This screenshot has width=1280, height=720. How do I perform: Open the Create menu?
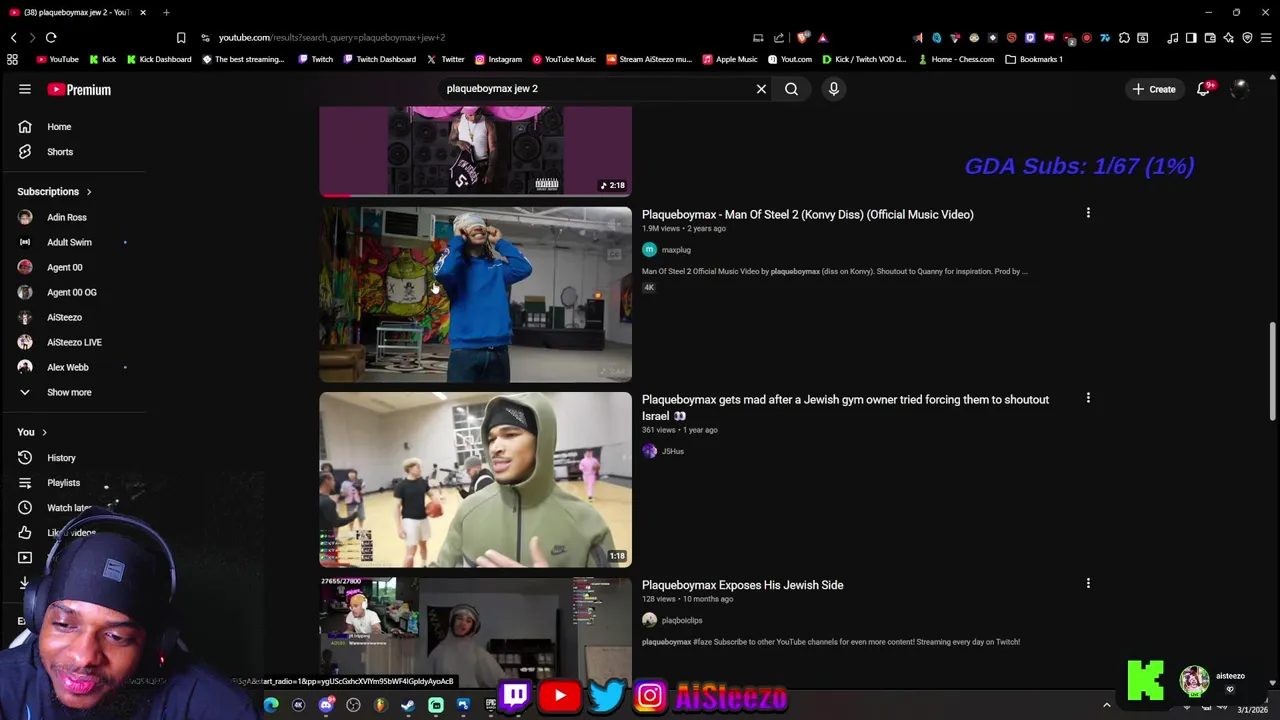[1153, 89]
